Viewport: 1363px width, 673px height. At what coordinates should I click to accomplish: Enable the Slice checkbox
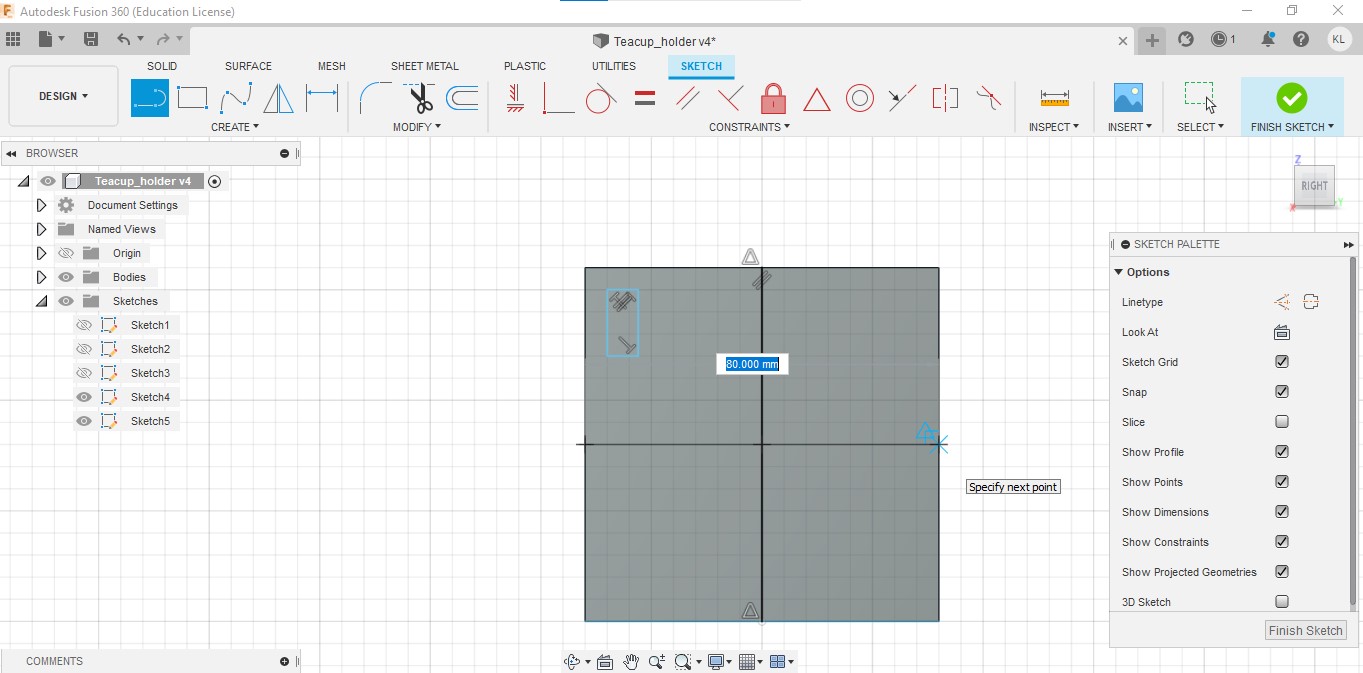[x=1282, y=422]
